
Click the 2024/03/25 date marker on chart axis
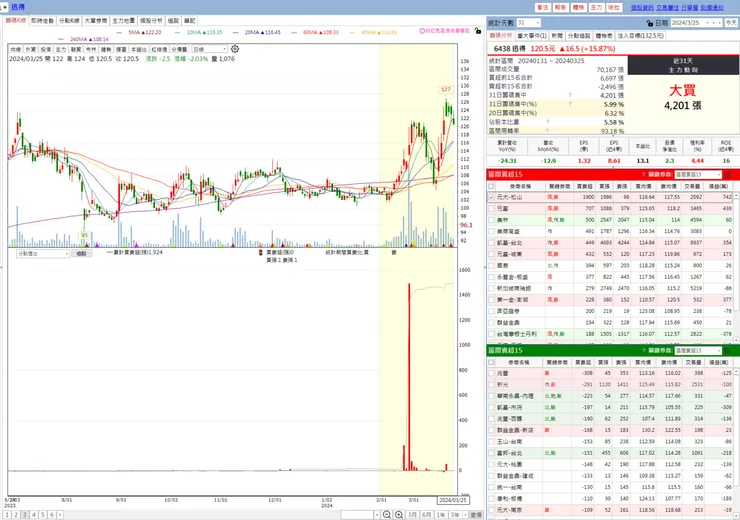click(x=453, y=500)
